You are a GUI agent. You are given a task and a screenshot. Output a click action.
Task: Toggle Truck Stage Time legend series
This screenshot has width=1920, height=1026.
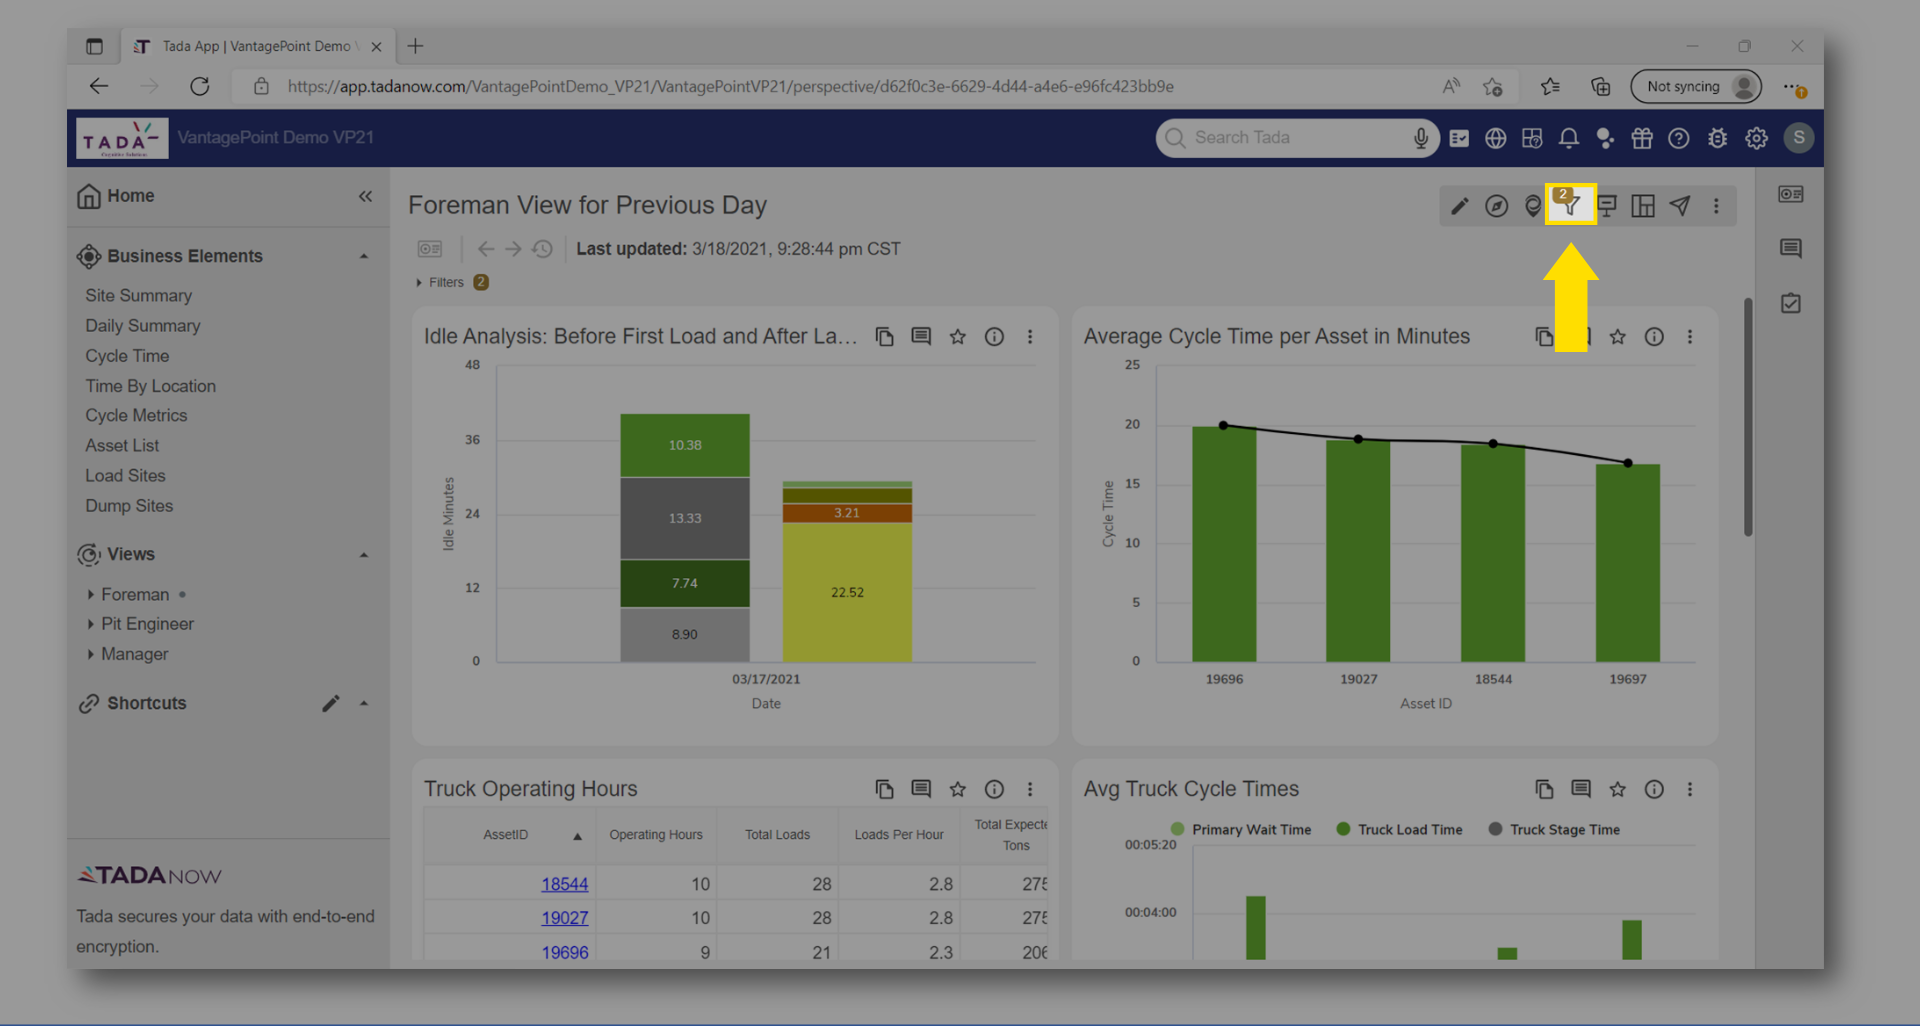[x=1553, y=830]
